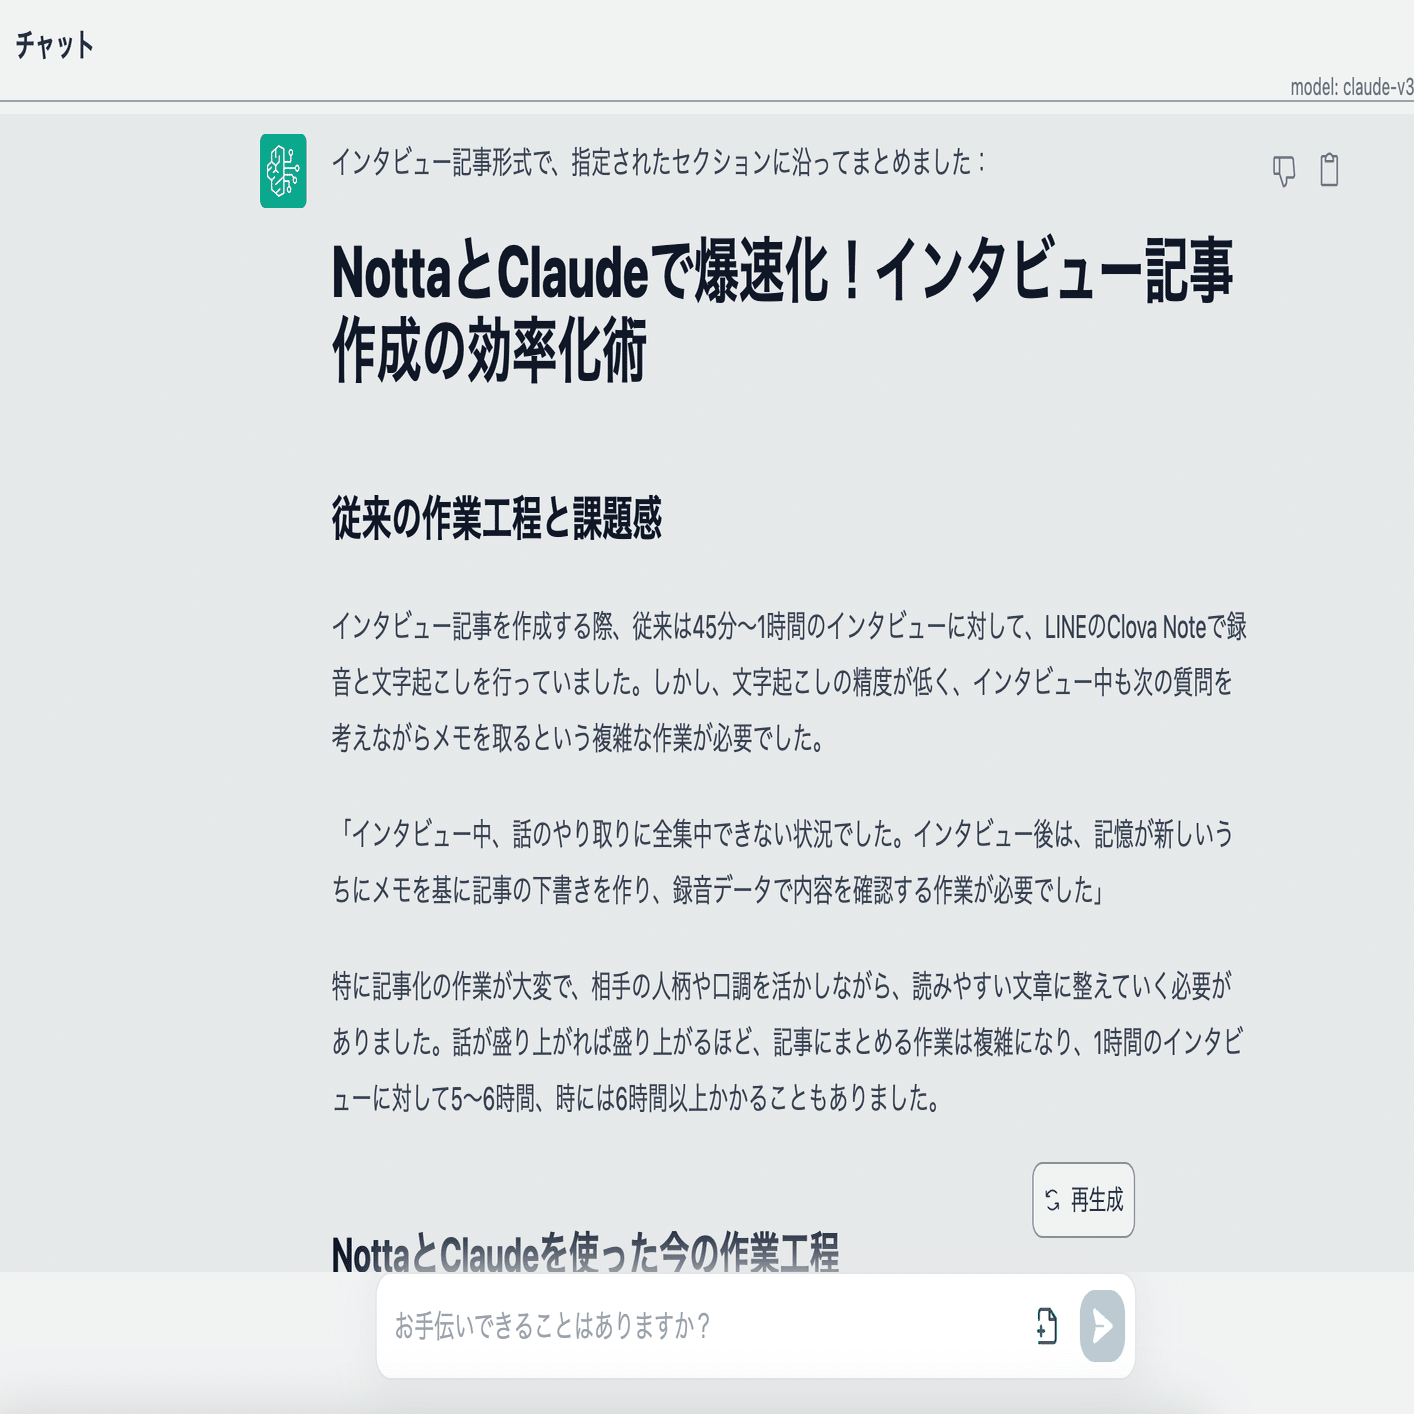Click the quoted paragraph 「インタビュー中、話のやり取り
The width and height of the screenshot is (1414, 1414).
coord(783,862)
